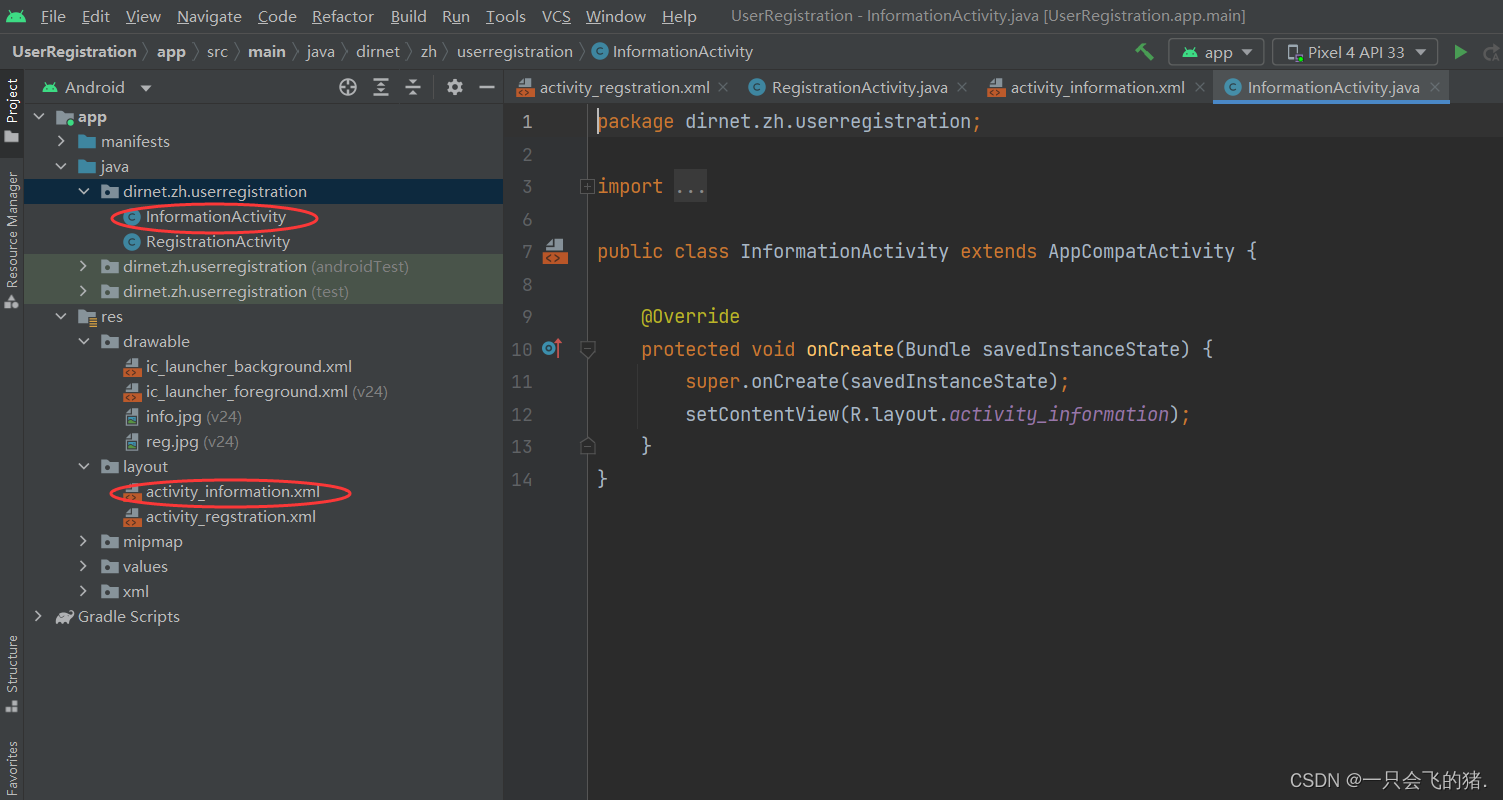Open the Project tool window sidebar tab
Image resolution: width=1503 pixels, height=800 pixels.
[12, 110]
